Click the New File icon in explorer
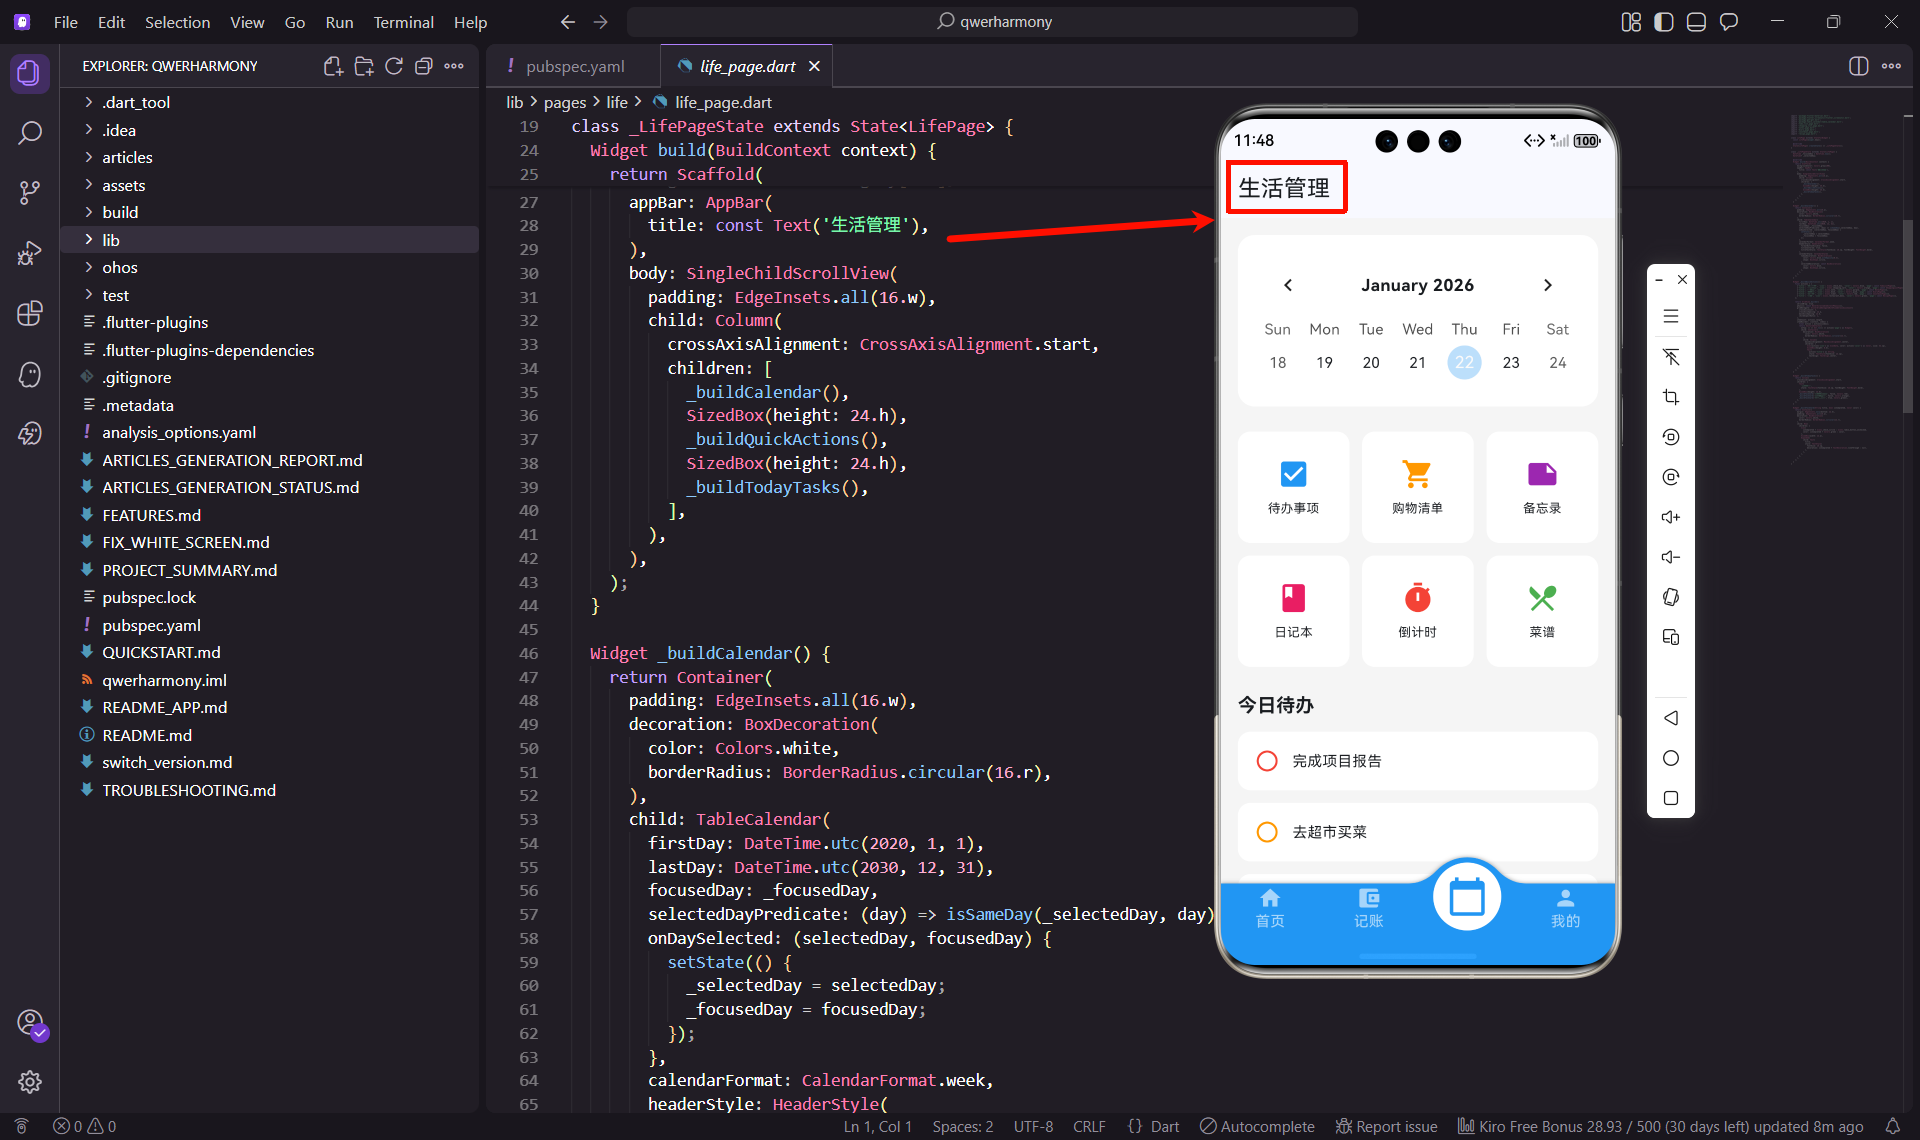Viewport: 1920px width, 1140px height. point(333,66)
